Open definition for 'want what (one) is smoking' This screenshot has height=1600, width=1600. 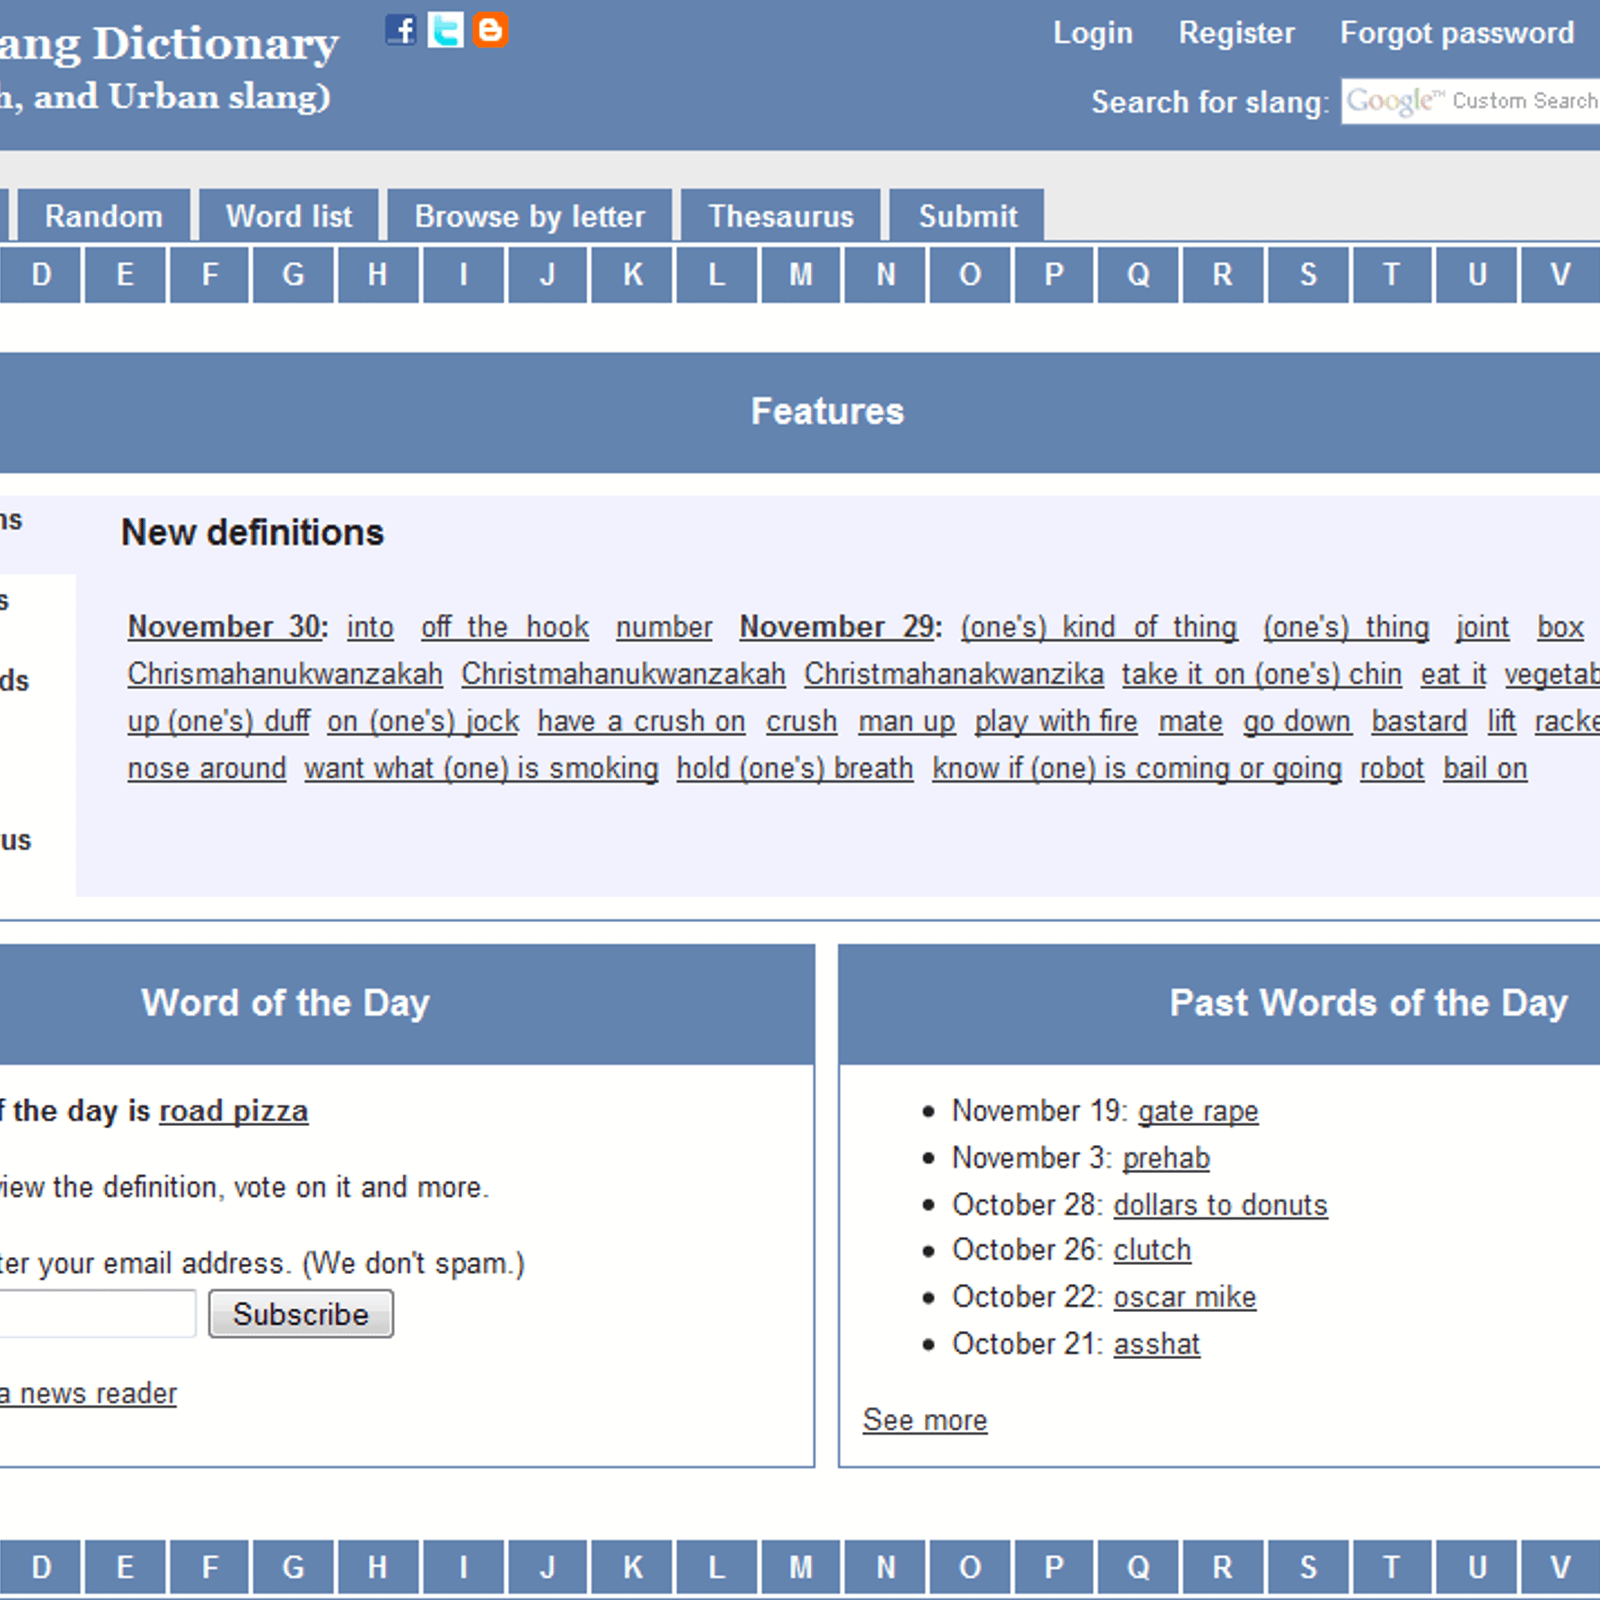(x=481, y=768)
